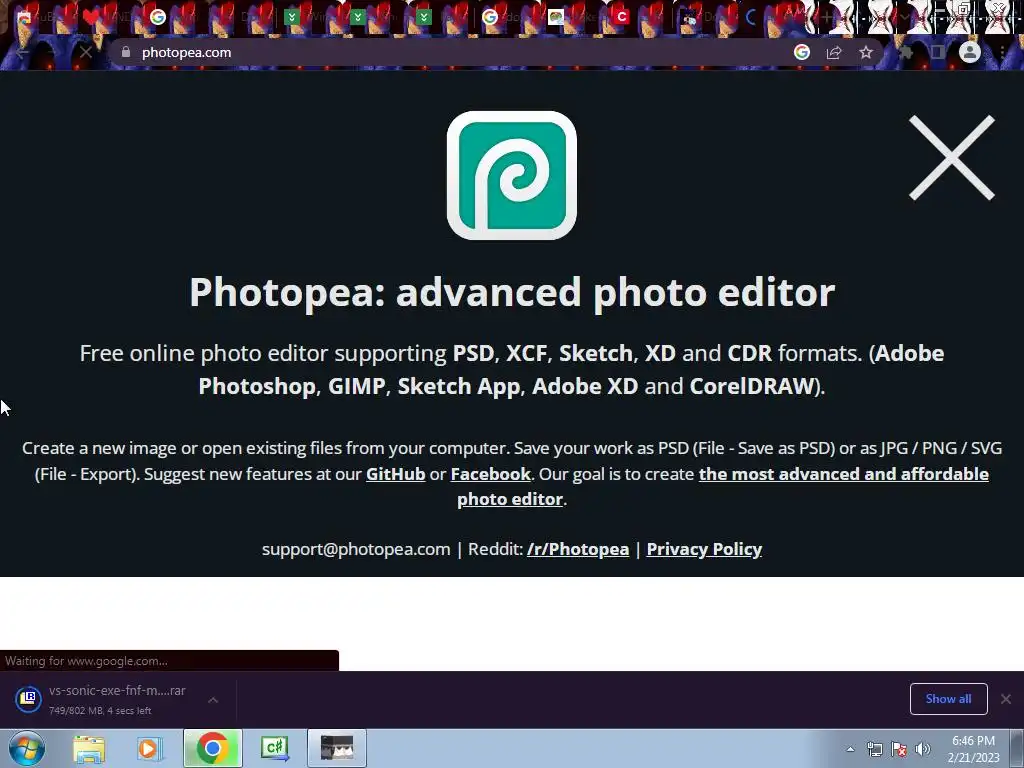Viewport: 1024px width, 768px height.
Task: Open Windows Explorer from the taskbar
Action: [x=89, y=748]
